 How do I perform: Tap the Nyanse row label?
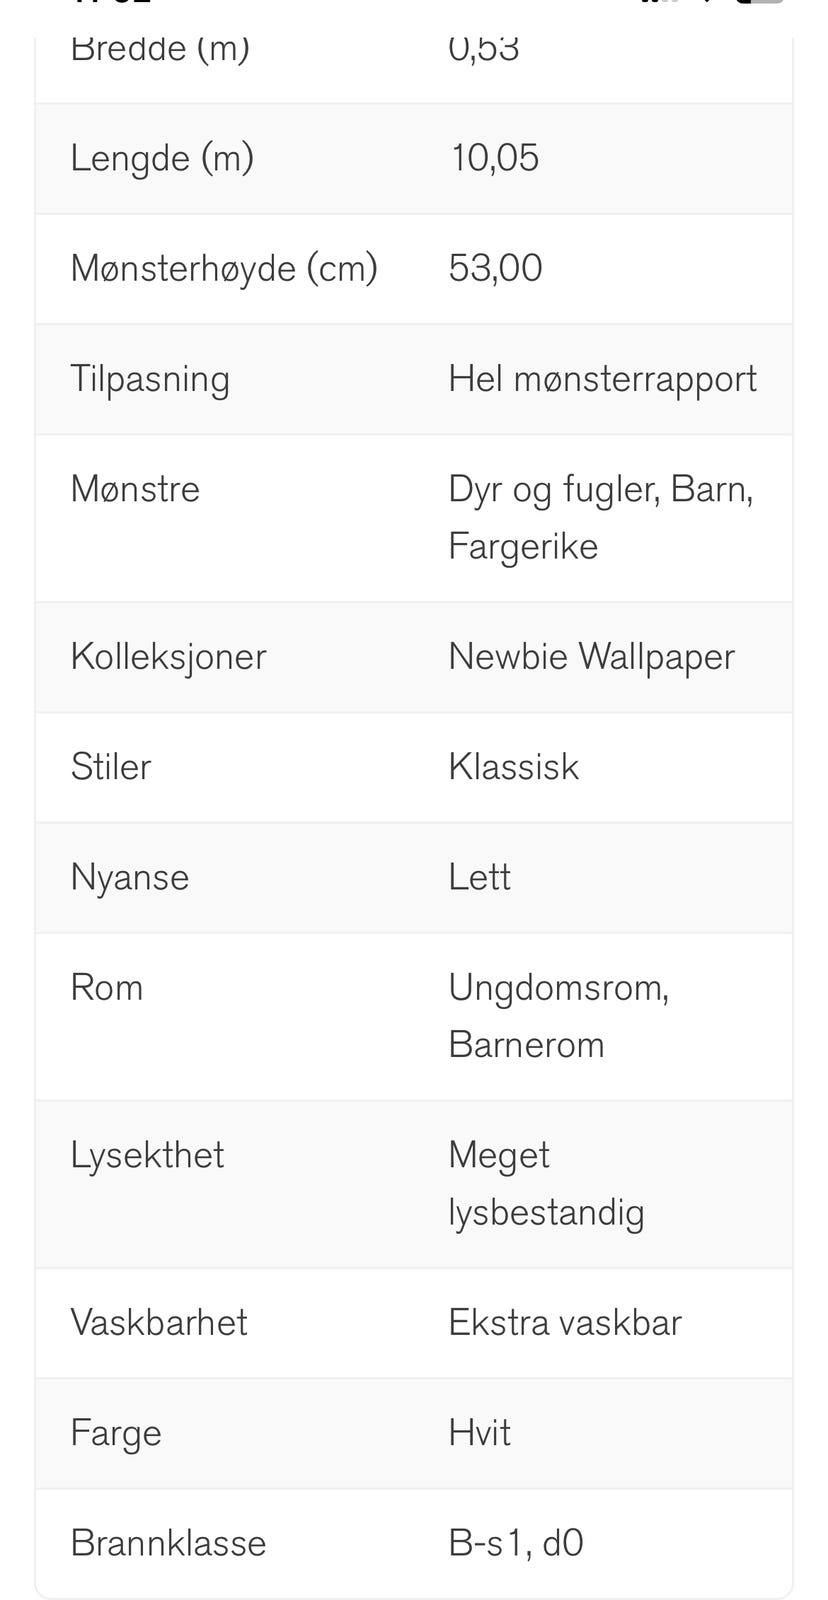tap(130, 878)
